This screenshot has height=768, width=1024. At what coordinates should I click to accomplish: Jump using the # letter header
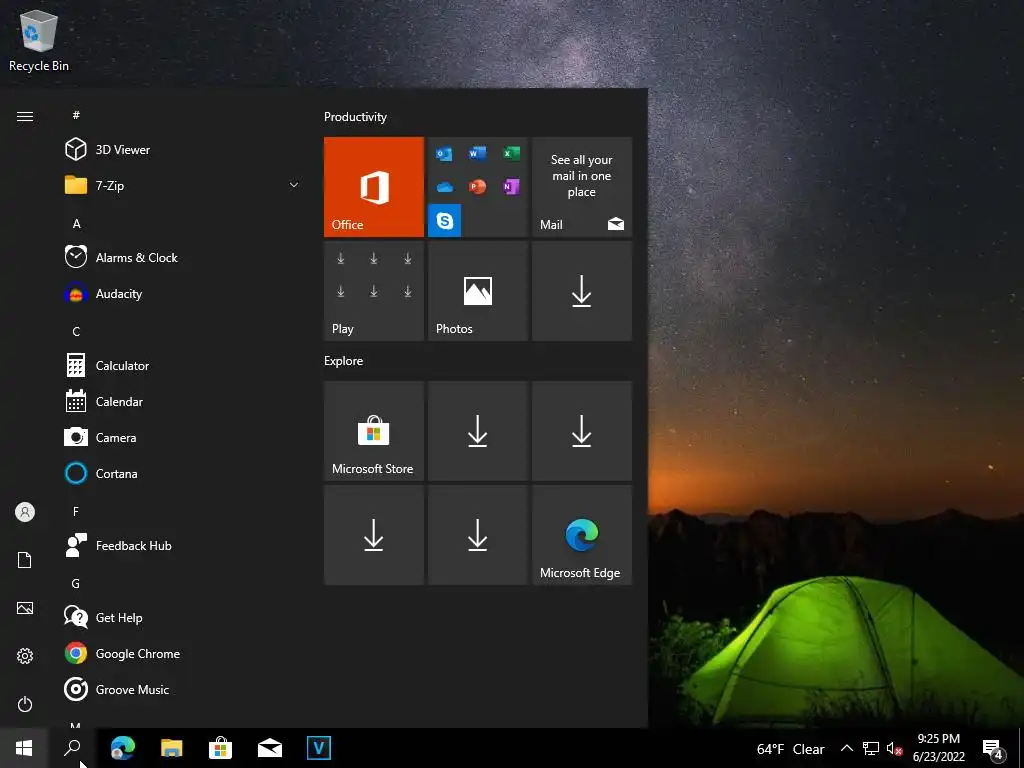click(x=76, y=115)
